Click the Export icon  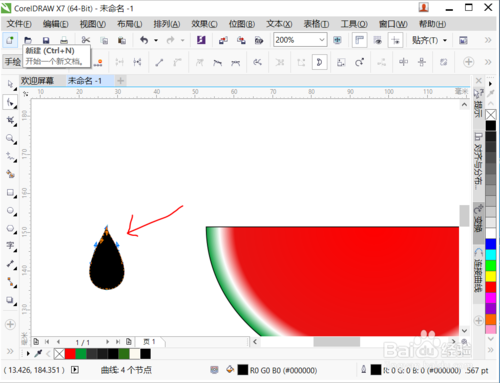point(241,40)
